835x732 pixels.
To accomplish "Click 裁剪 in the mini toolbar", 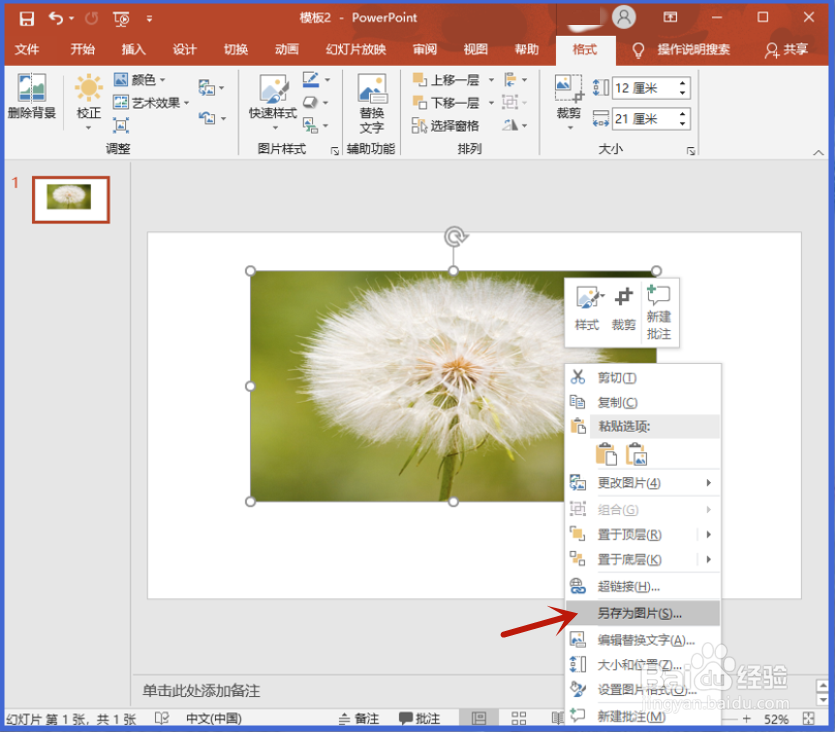I will pyautogui.click(x=624, y=309).
